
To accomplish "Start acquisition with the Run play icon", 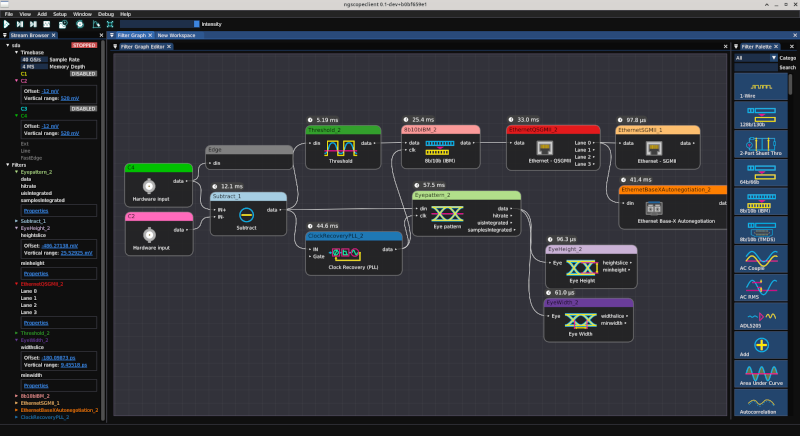I will [7, 24].
